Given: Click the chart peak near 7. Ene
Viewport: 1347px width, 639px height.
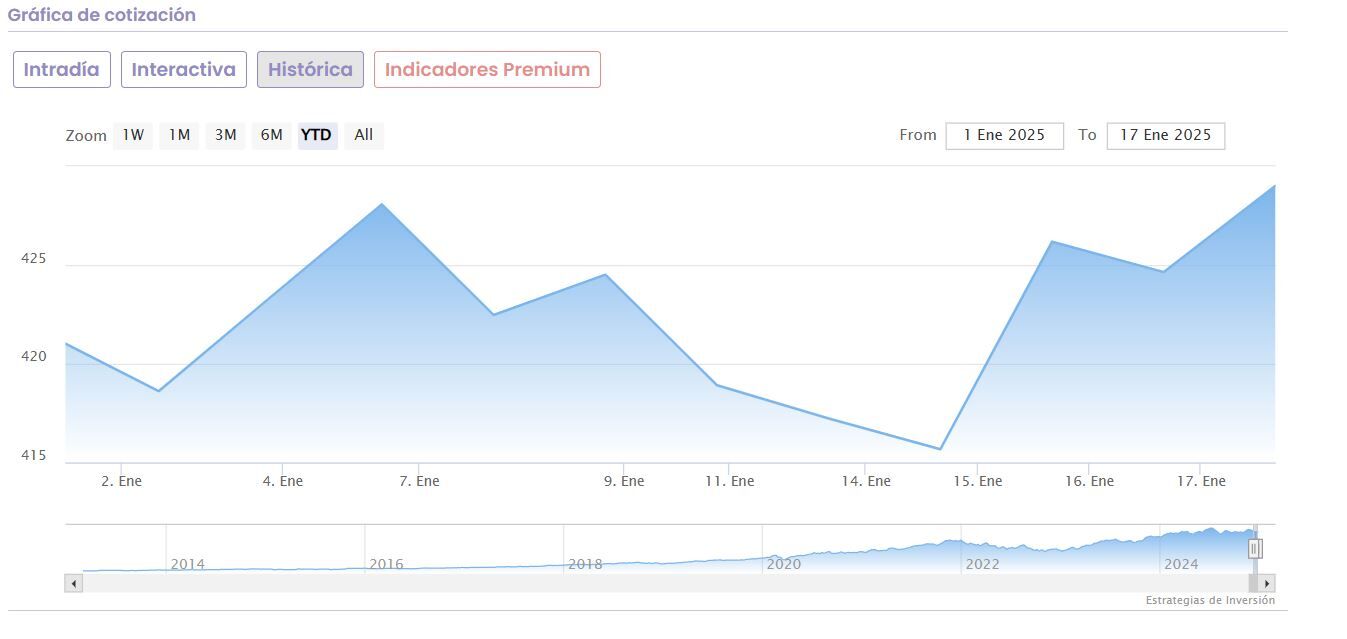Looking at the screenshot, I should 382,205.
